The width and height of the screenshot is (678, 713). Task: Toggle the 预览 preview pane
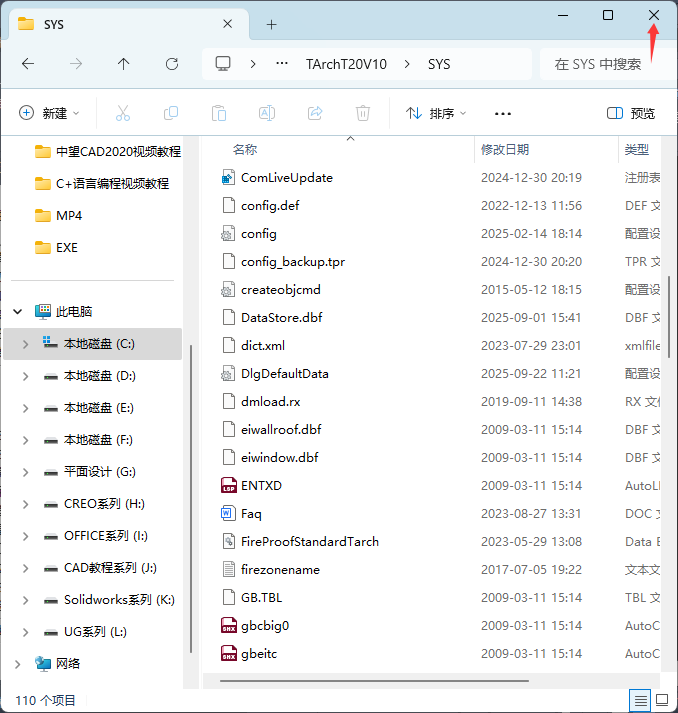631,113
